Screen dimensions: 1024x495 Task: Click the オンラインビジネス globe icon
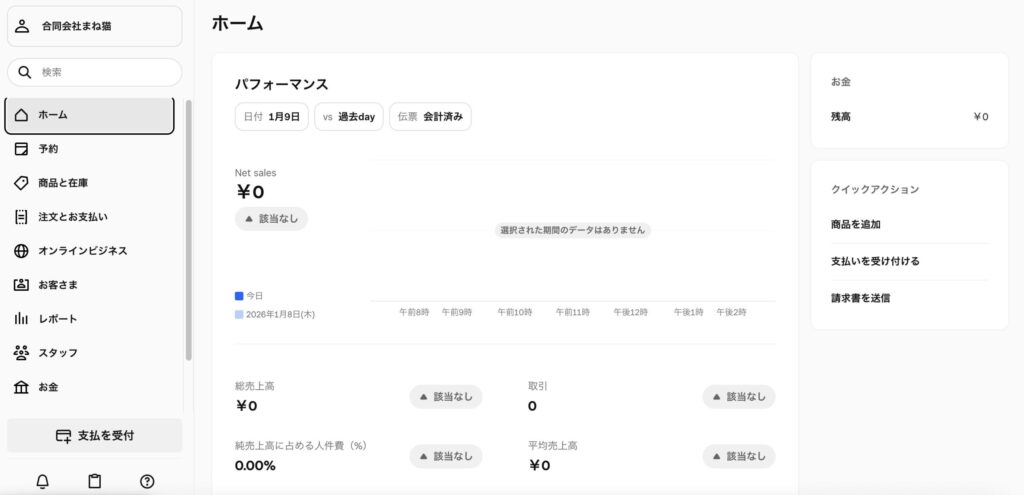(x=21, y=251)
